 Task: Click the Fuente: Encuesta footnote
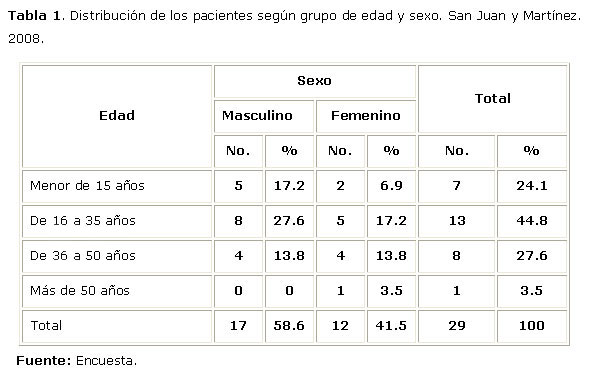pos(76,361)
